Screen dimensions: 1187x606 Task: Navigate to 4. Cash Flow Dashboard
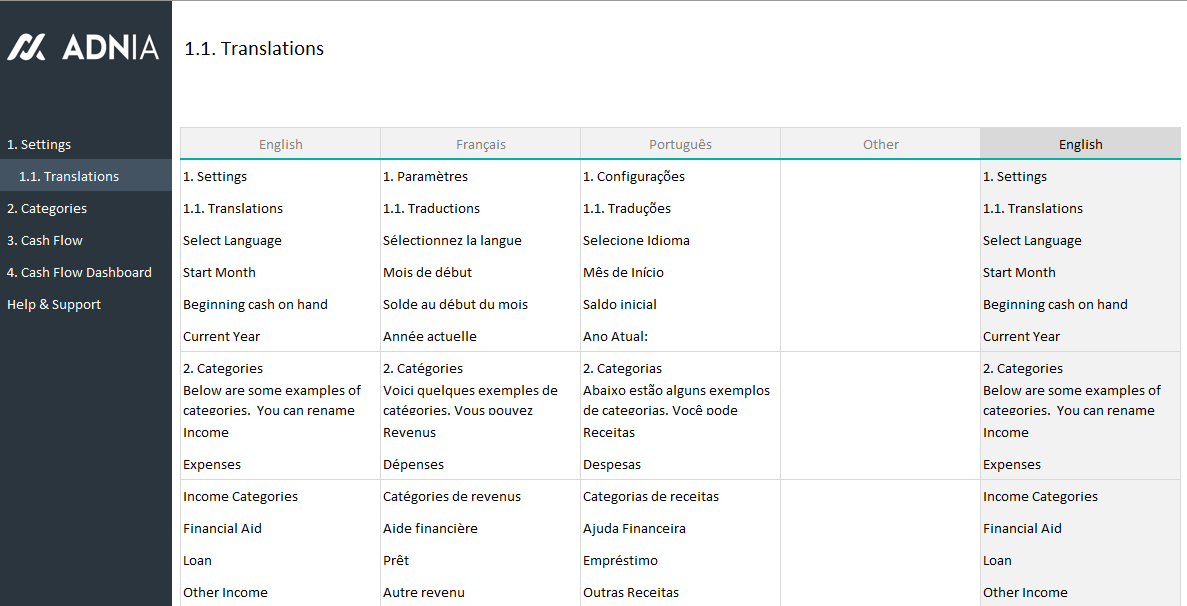click(79, 272)
